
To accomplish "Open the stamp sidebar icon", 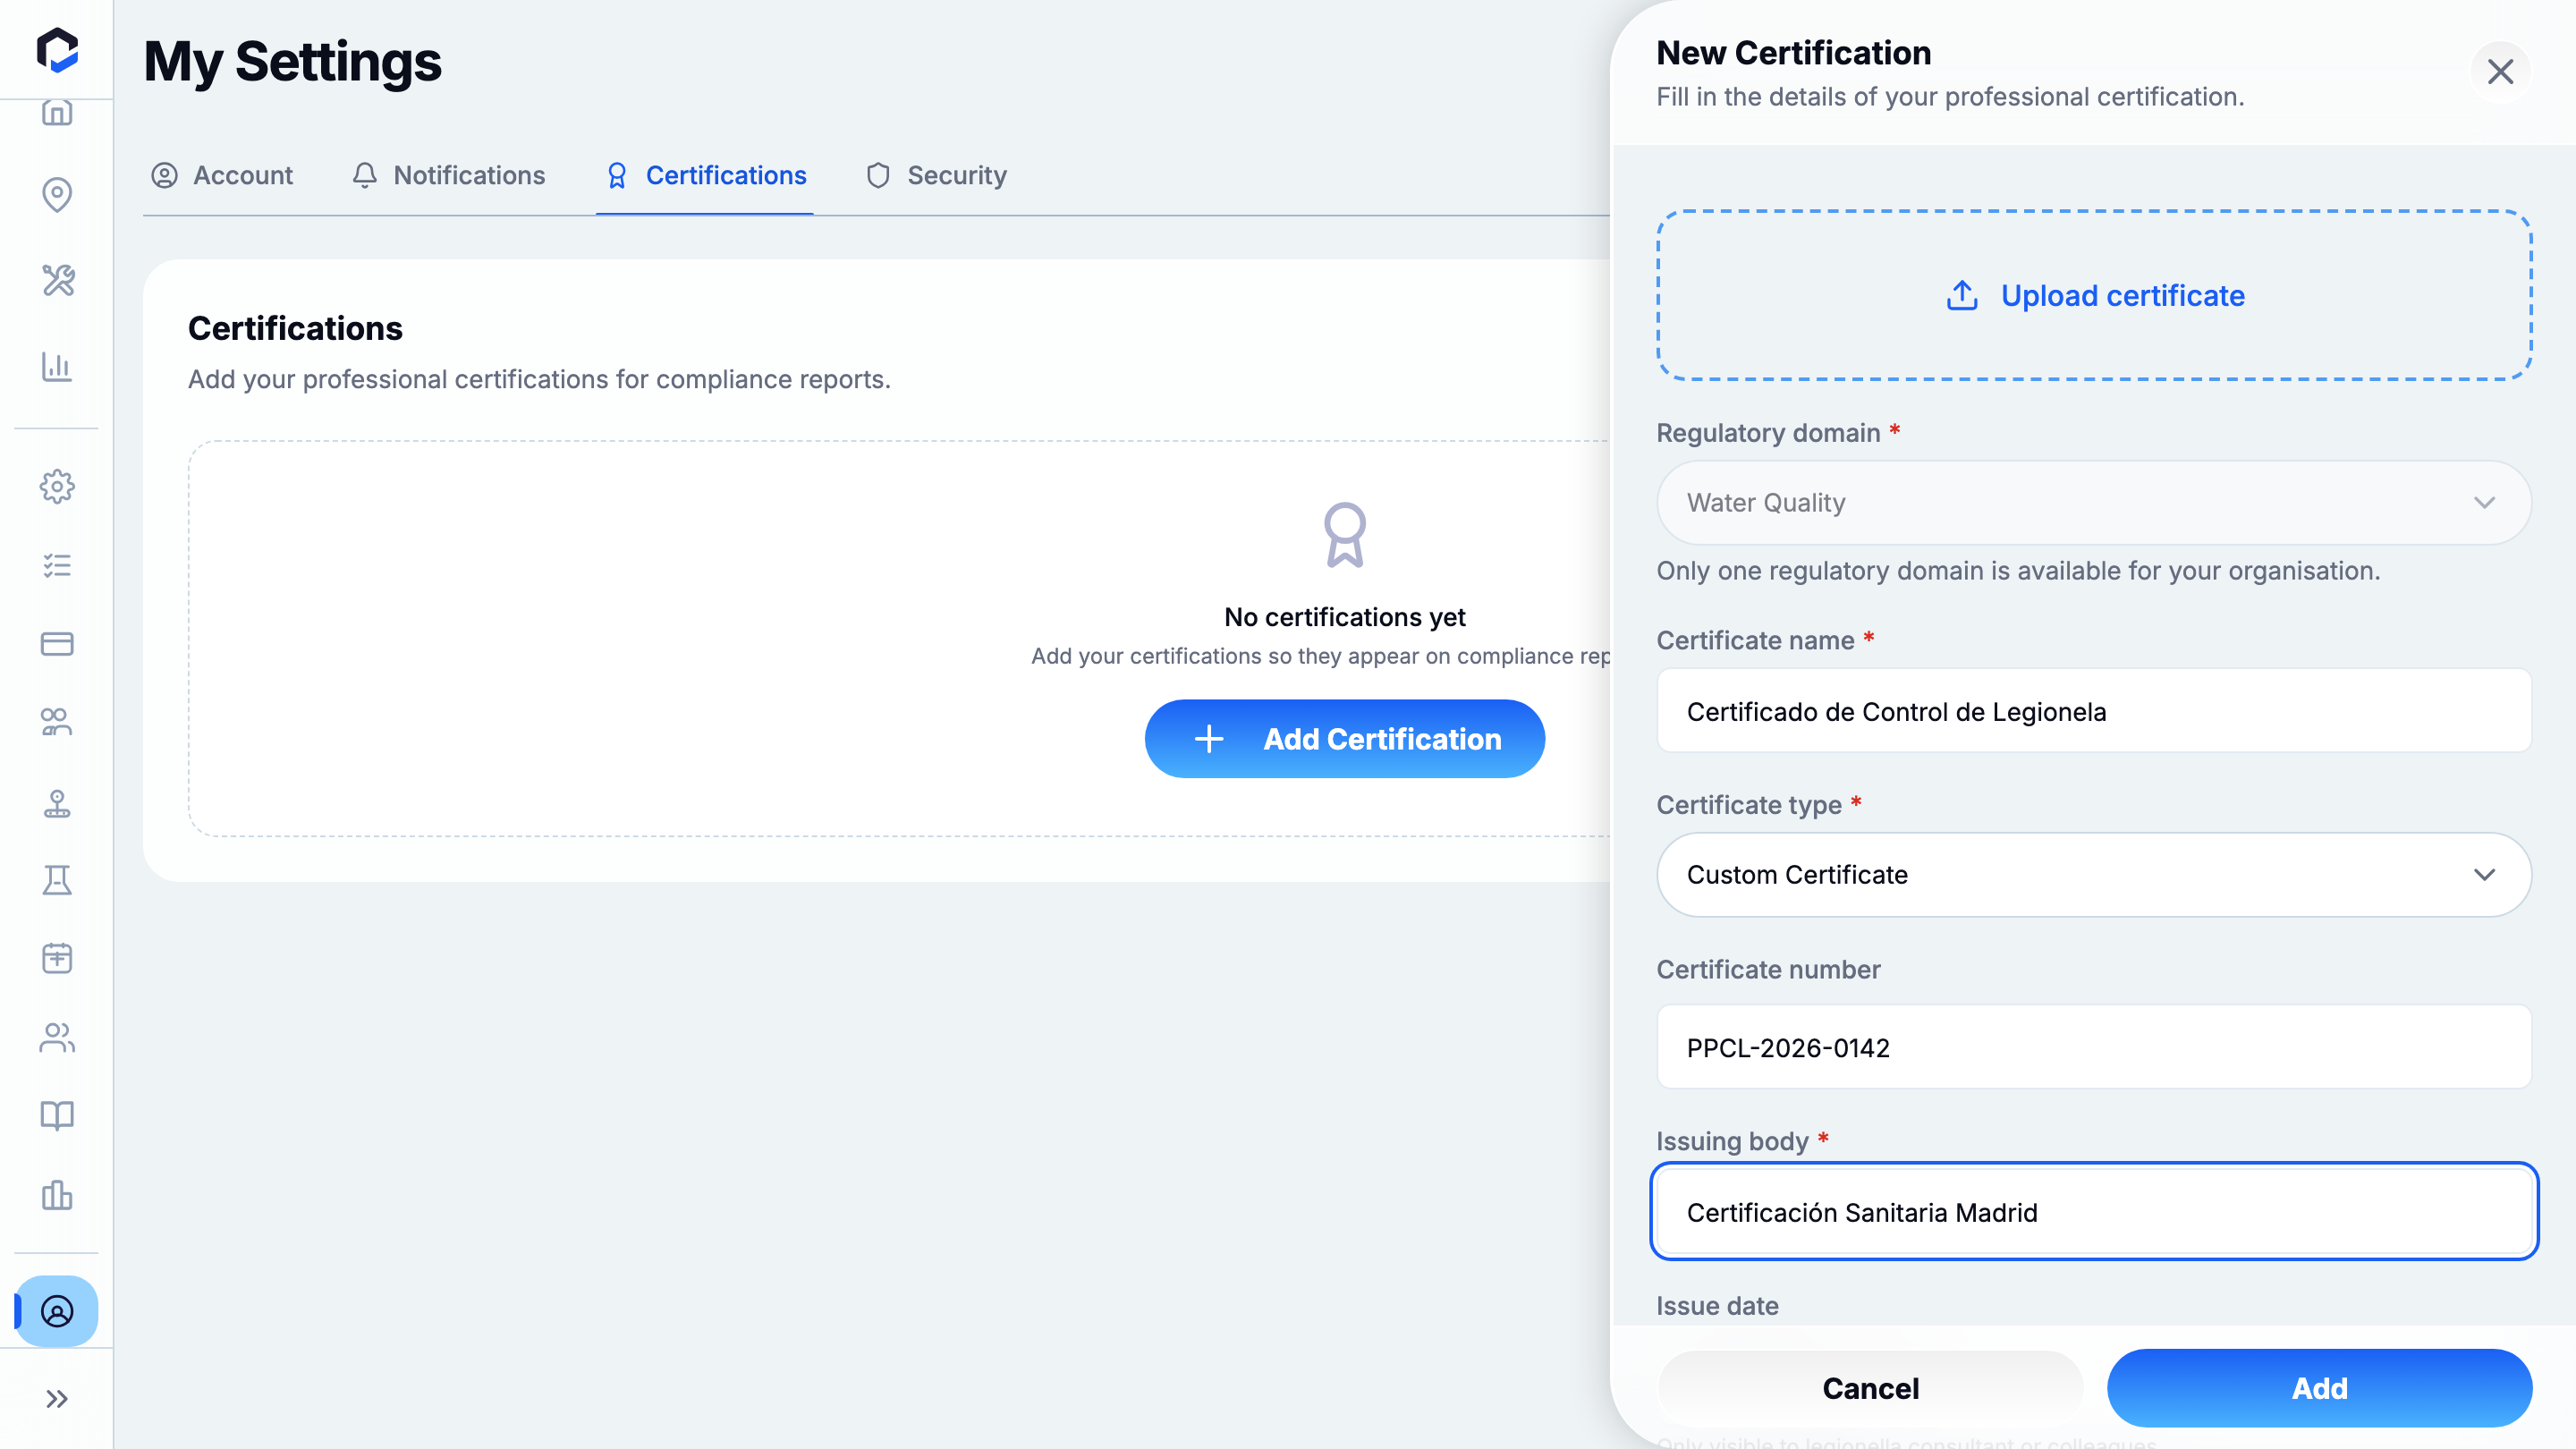I will point(57,803).
